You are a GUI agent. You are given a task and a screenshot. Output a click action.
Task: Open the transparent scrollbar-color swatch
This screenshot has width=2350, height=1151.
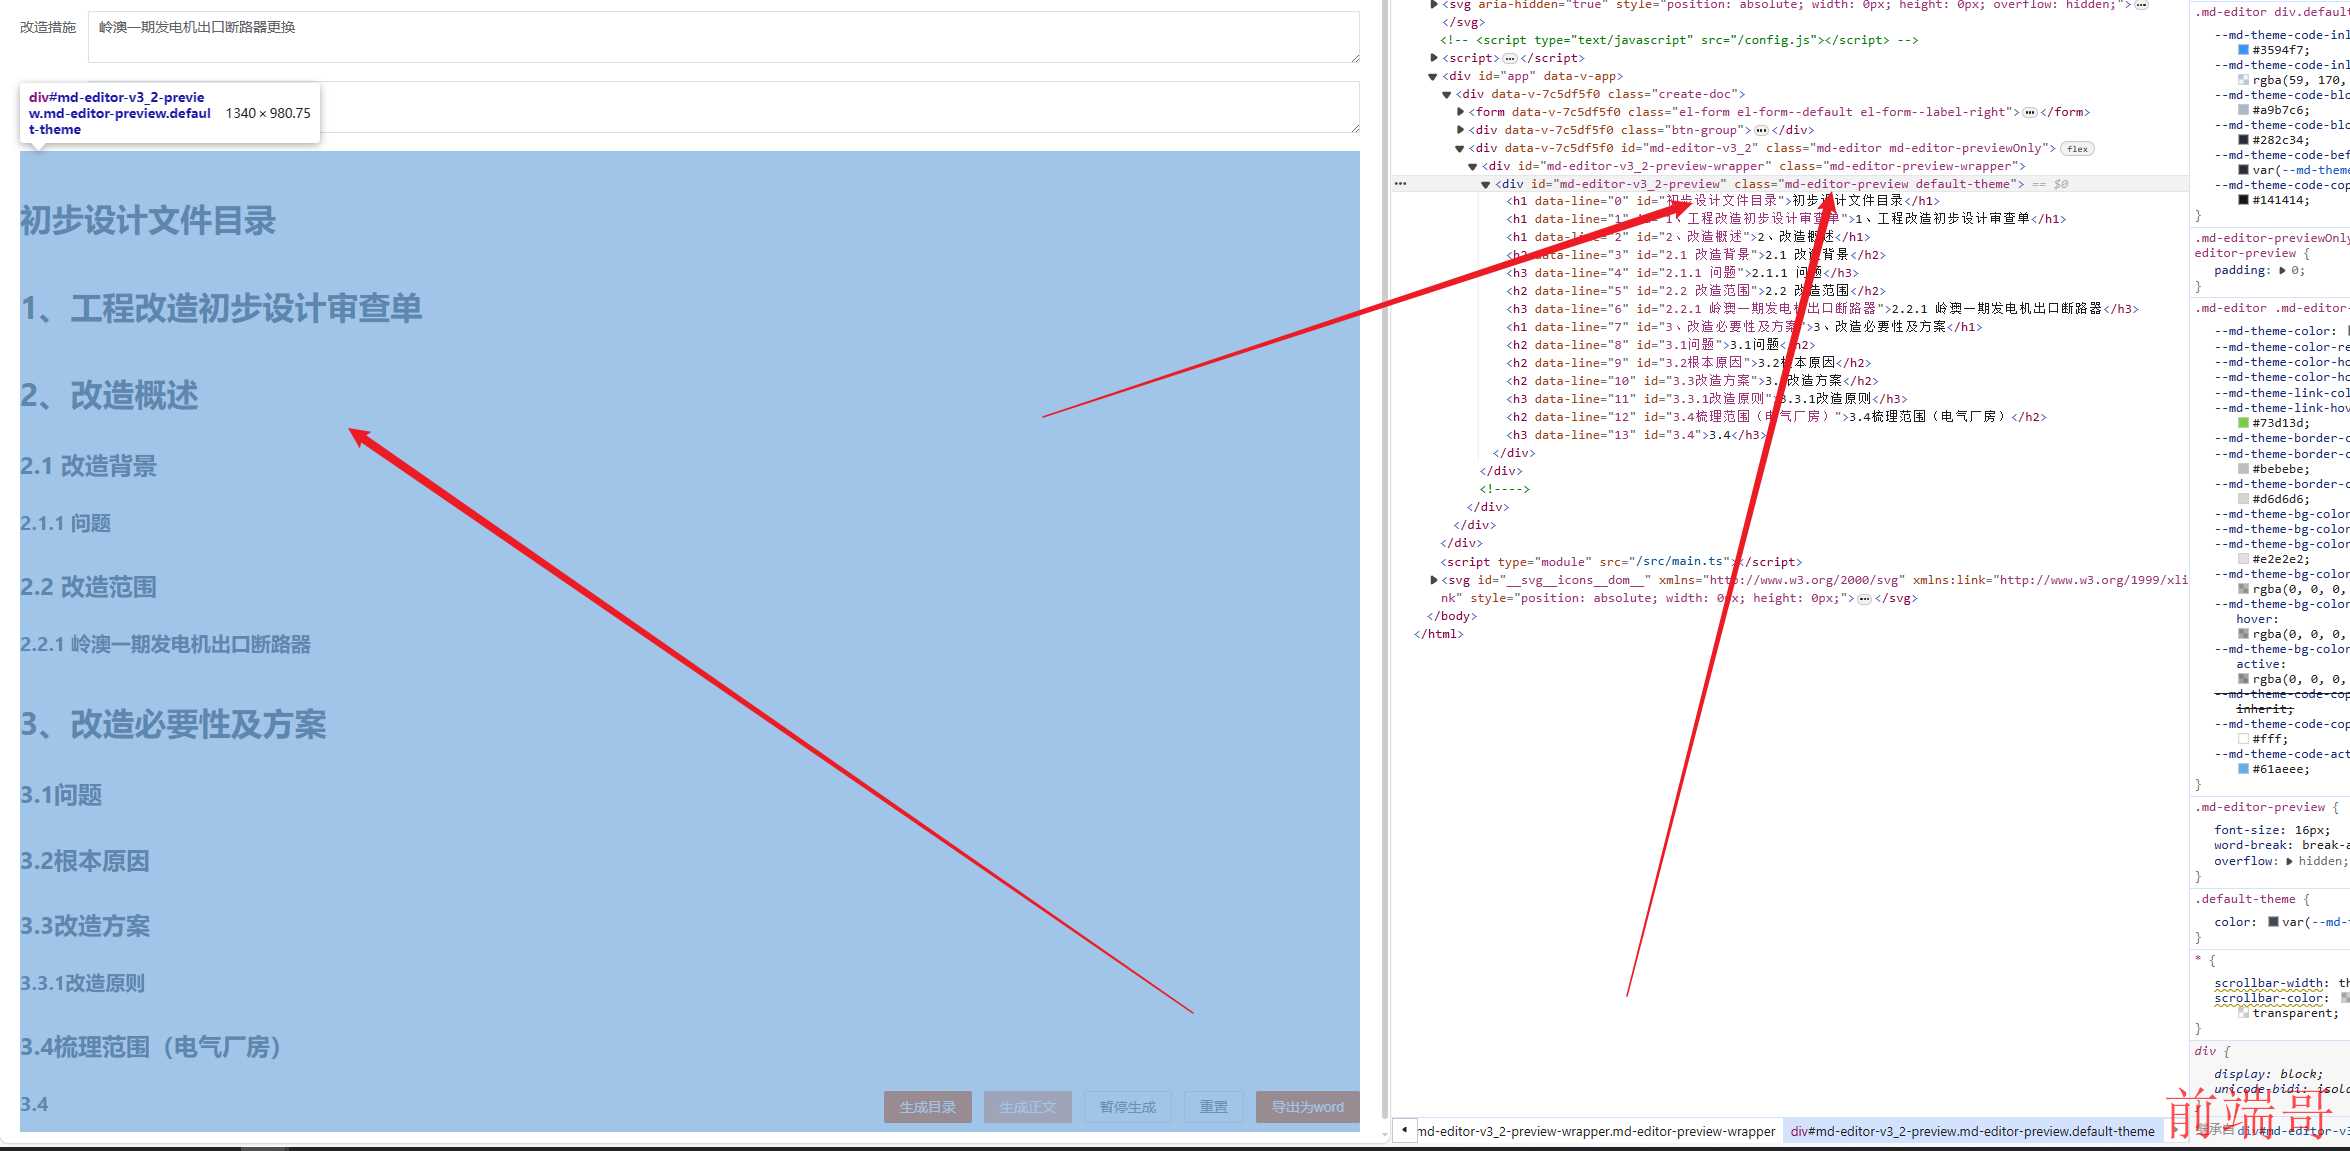(2243, 1013)
